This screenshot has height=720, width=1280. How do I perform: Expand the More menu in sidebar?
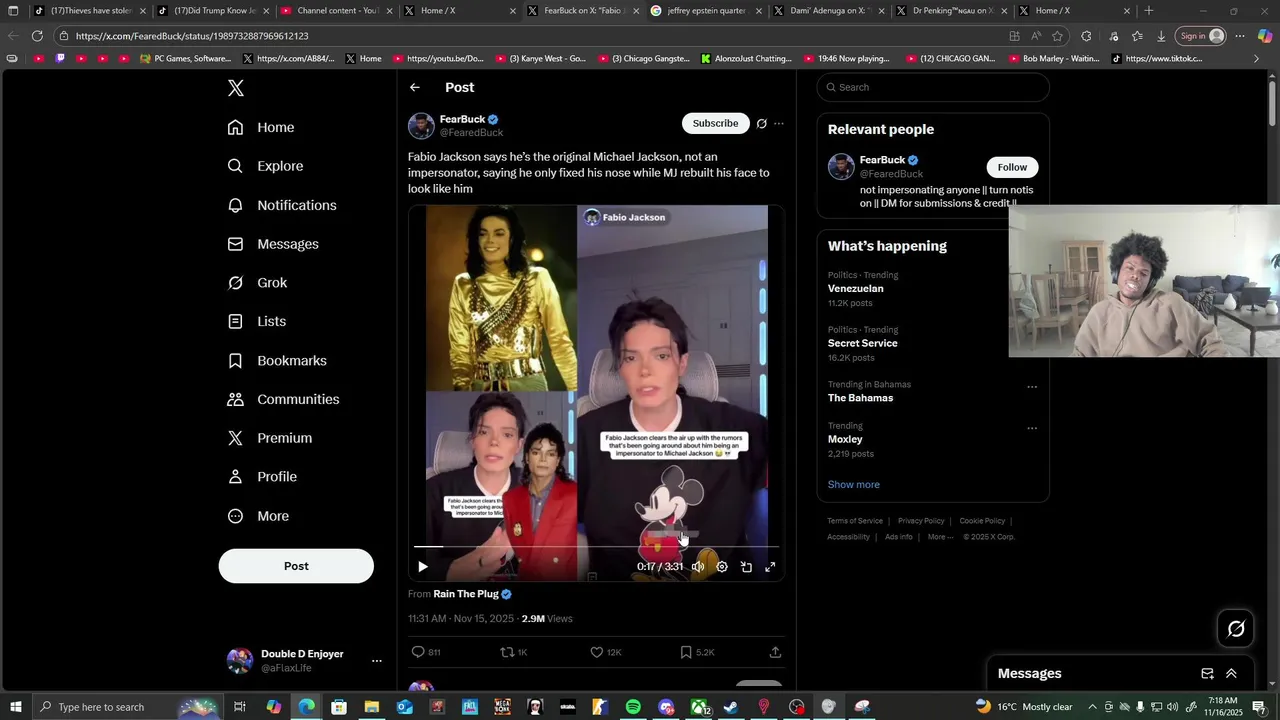pos(258,516)
